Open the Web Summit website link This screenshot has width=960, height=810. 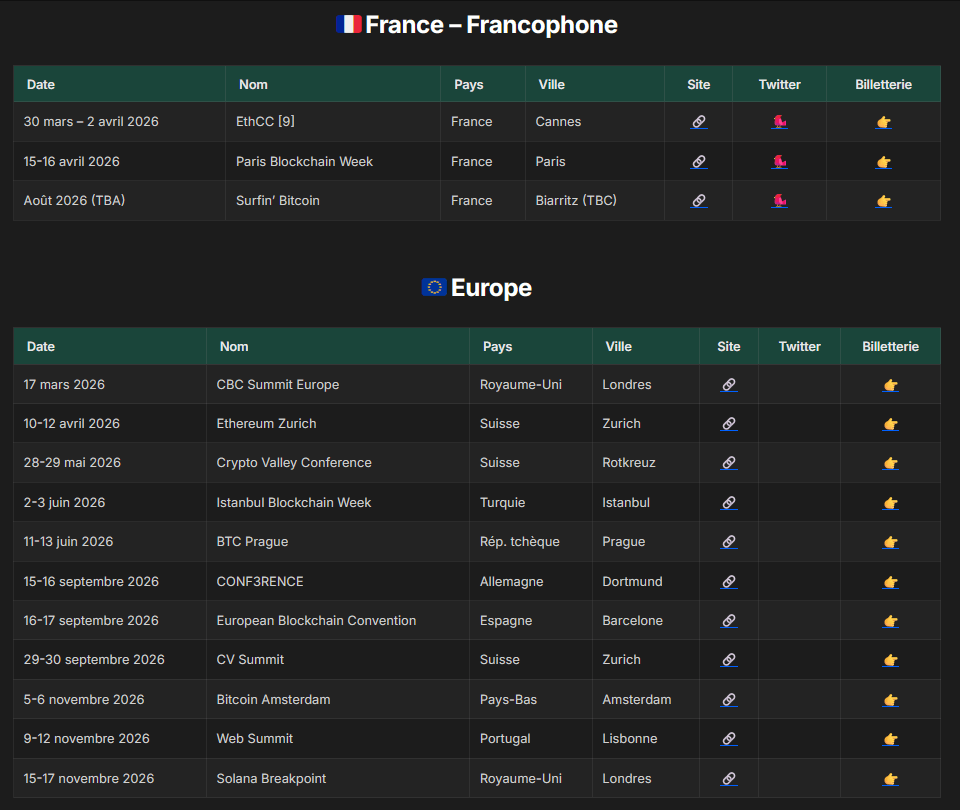pyautogui.click(x=728, y=738)
